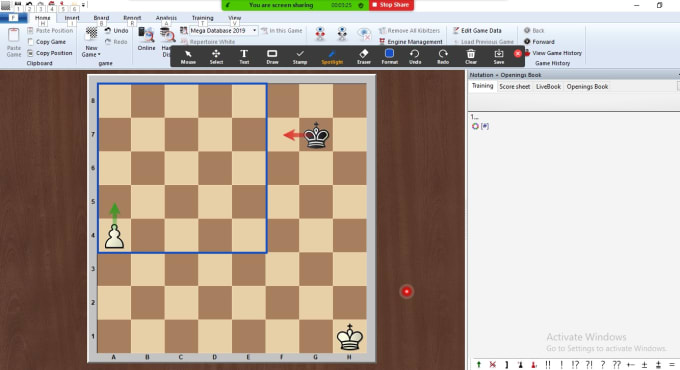Open the Training ribbon tab
680x370 pixels.
(203, 18)
